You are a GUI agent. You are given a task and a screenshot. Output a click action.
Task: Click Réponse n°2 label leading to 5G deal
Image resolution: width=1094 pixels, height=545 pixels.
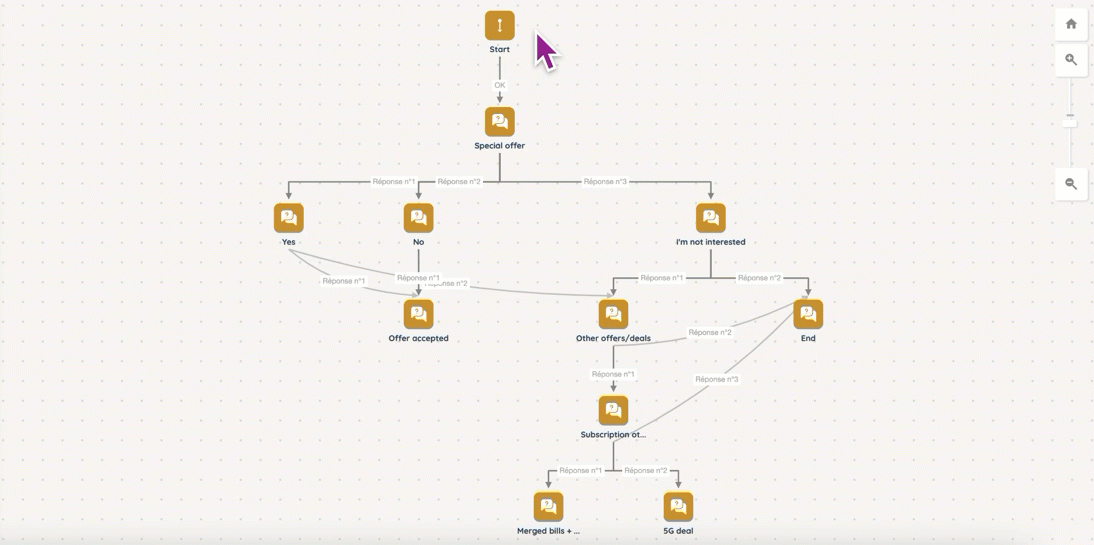point(645,470)
